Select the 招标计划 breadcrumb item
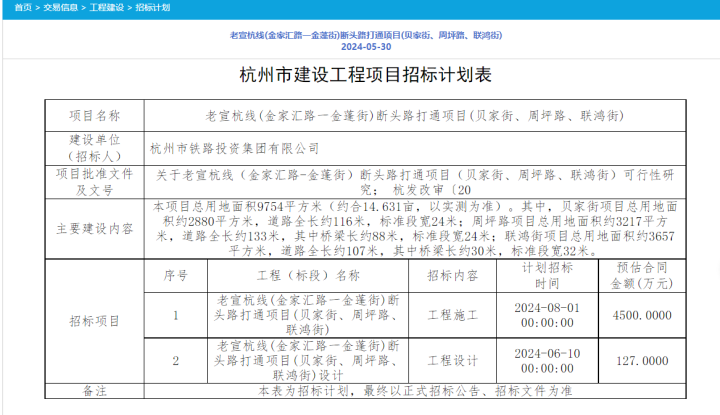The image size is (720, 415). point(153,7)
